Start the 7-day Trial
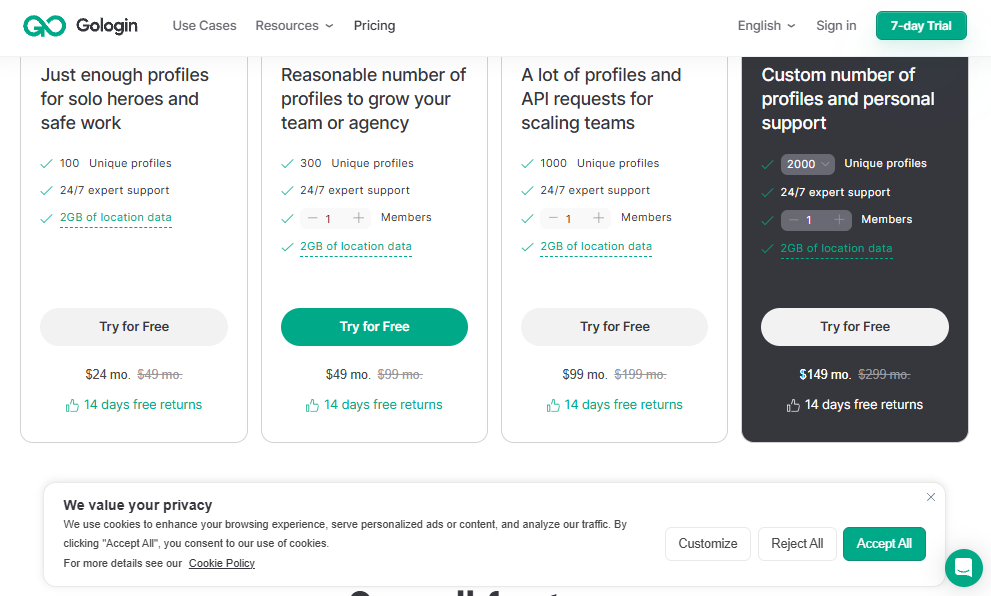This screenshot has height=596, width=991. pos(921,26)
